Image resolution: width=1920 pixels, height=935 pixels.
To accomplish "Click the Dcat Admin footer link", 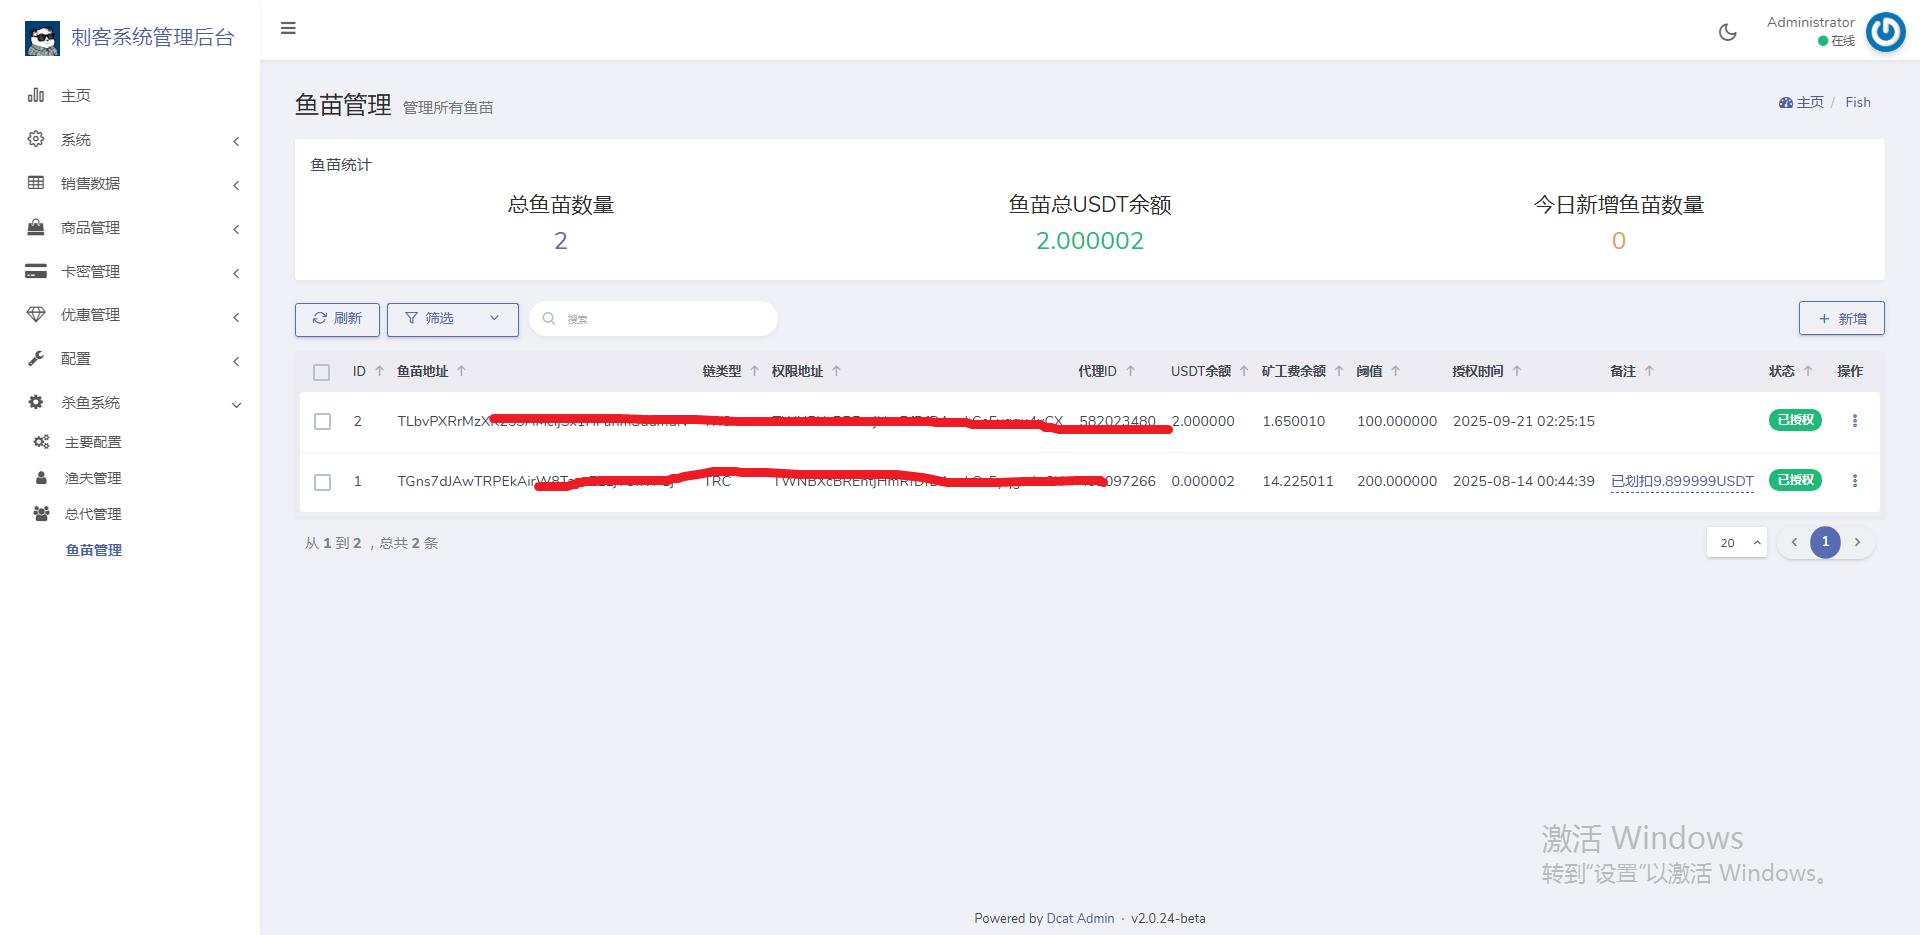I will (x=1079, y=918).
